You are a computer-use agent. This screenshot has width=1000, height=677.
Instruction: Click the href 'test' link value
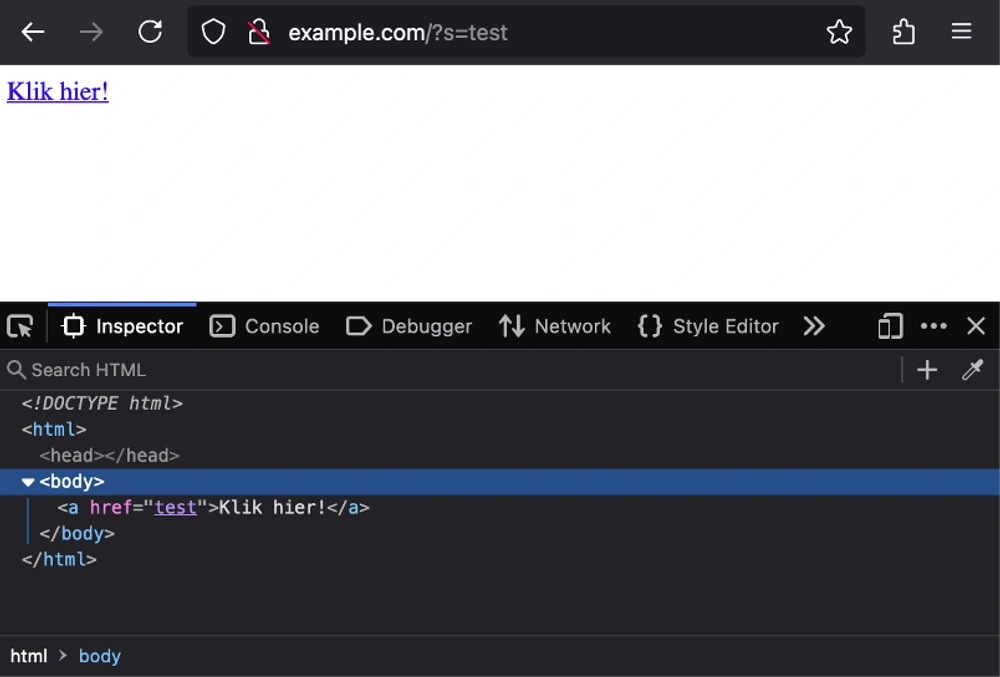point(175,507)
